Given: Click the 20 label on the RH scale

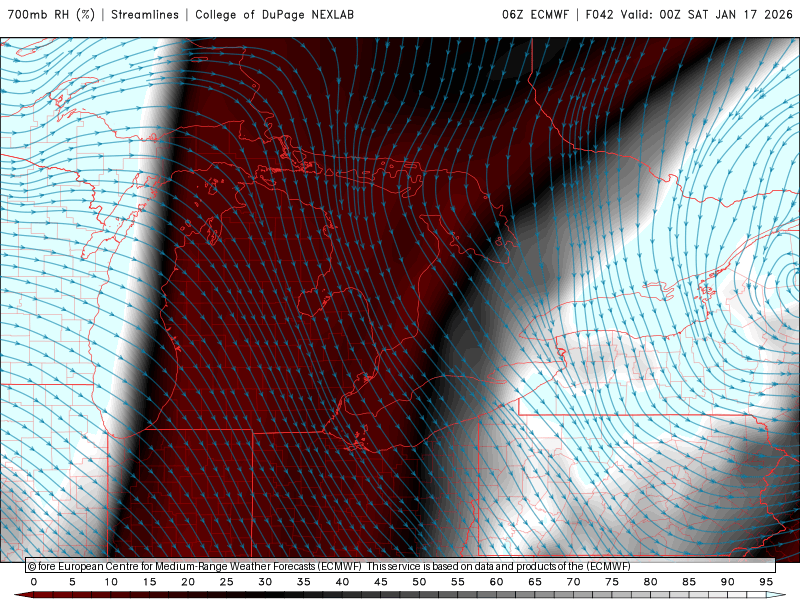Looking at the screenshot, I should [188, 582].
